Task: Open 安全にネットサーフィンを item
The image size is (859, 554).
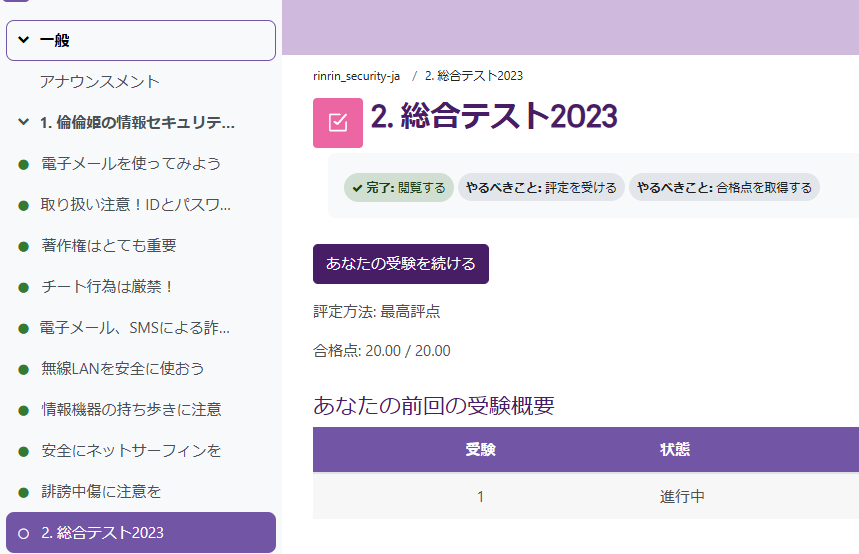Action: click(131, 450)
